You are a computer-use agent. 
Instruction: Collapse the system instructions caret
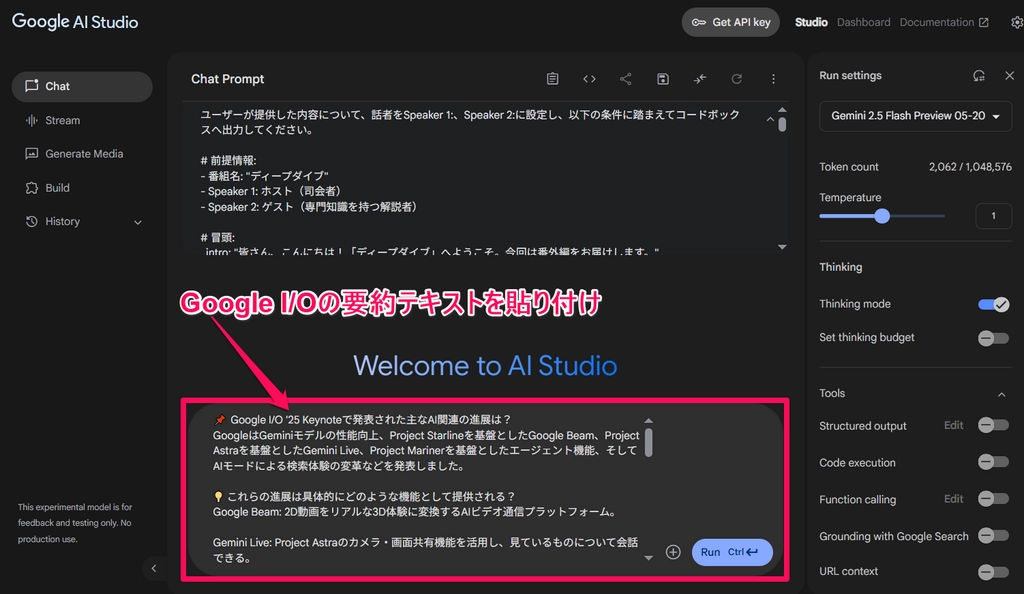[x=770, y=119]
